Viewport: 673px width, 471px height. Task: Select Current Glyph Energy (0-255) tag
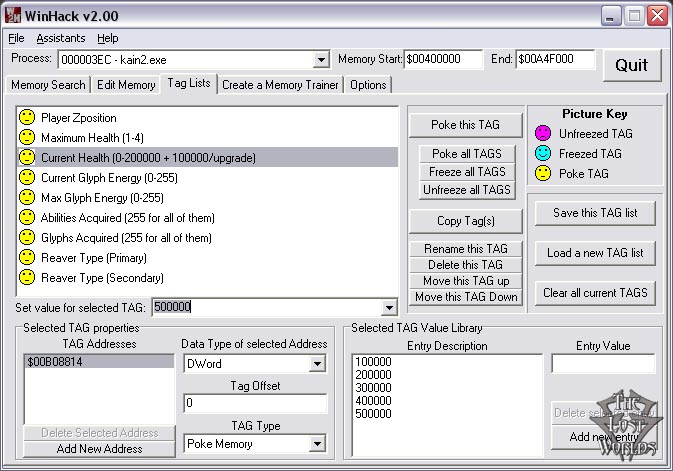coord(208,177)
